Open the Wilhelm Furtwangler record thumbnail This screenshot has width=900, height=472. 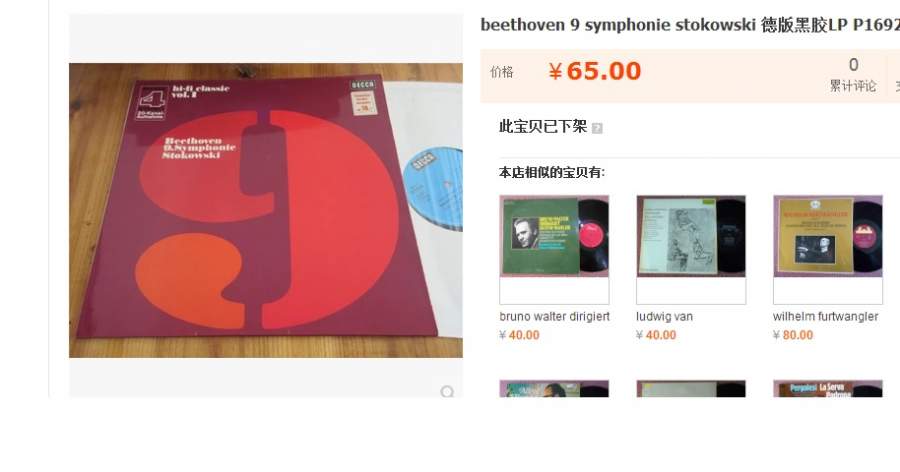point(828,236)
